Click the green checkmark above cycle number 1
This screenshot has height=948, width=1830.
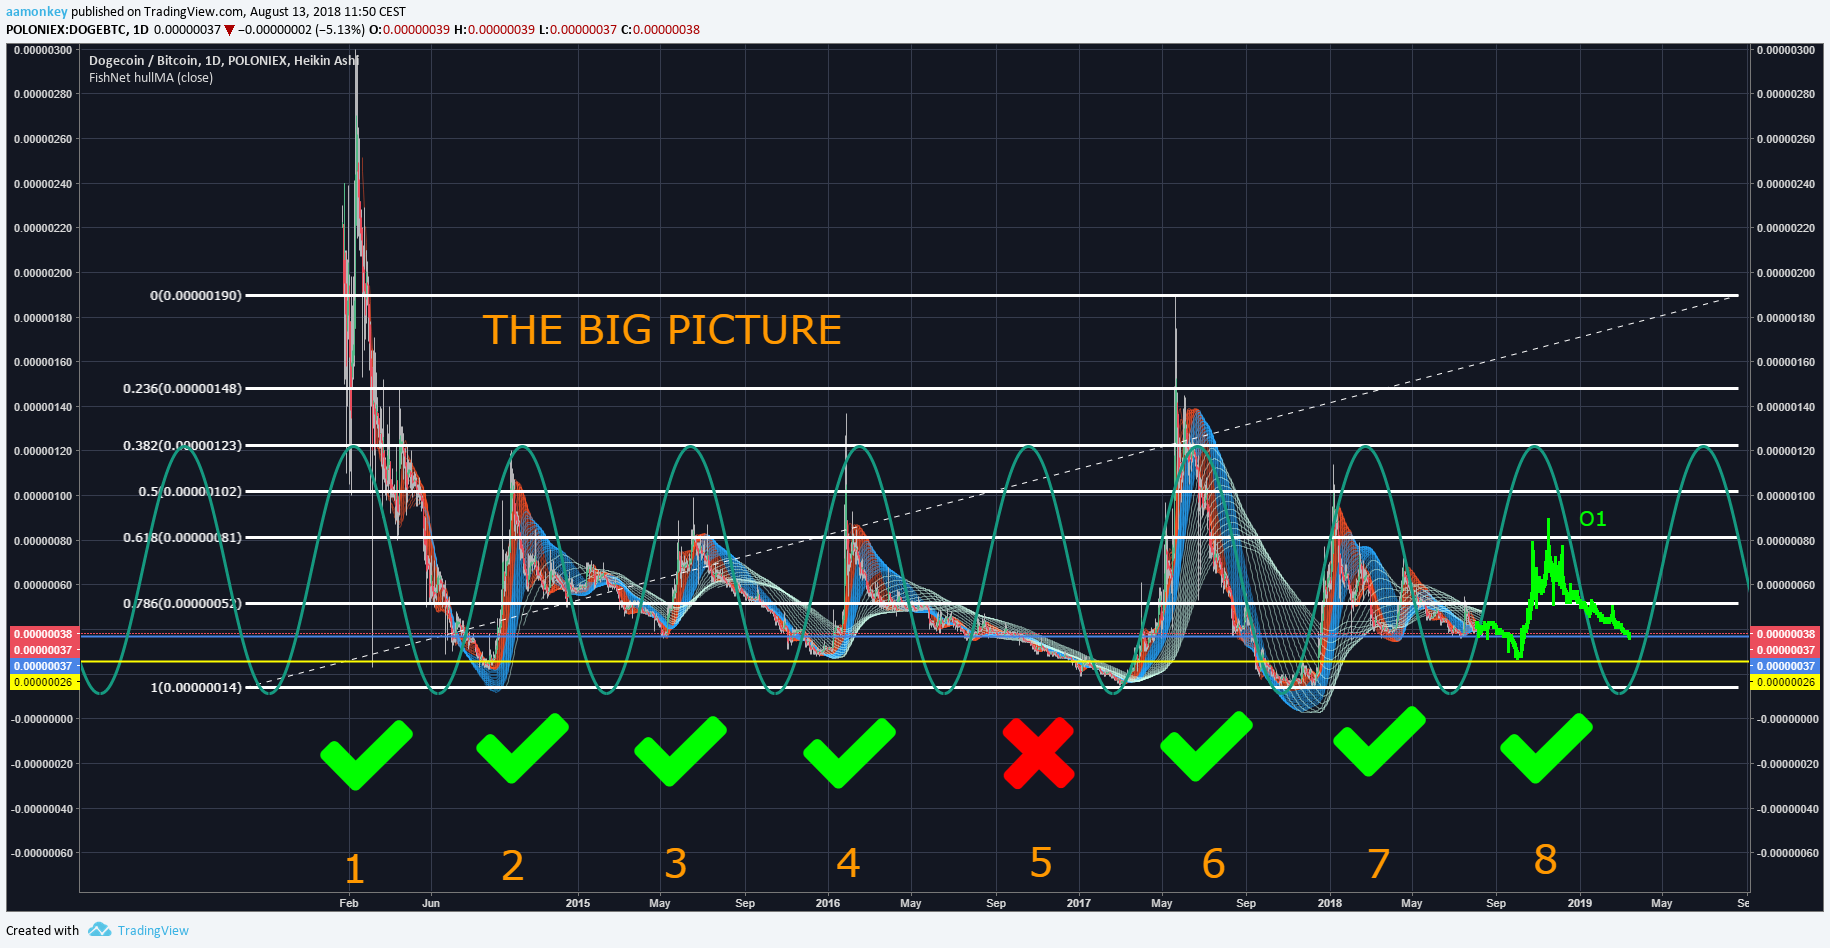pyautogui.click(x=366, y=754)
